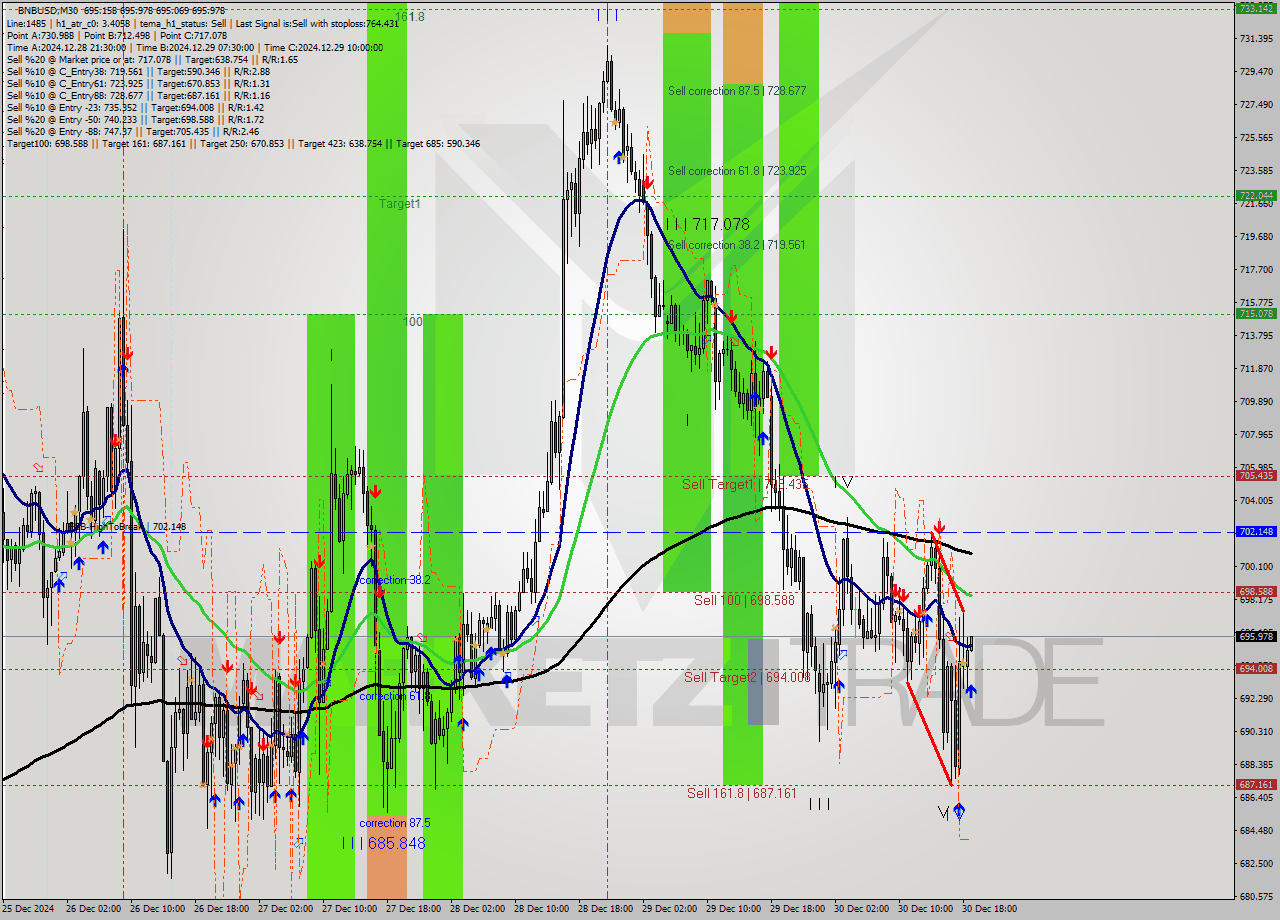This screenshot has width=1280, height=920.
Task: Click the 'Sell %10 @ C_Entry88: 728.677' line
Action: point(138,95)
